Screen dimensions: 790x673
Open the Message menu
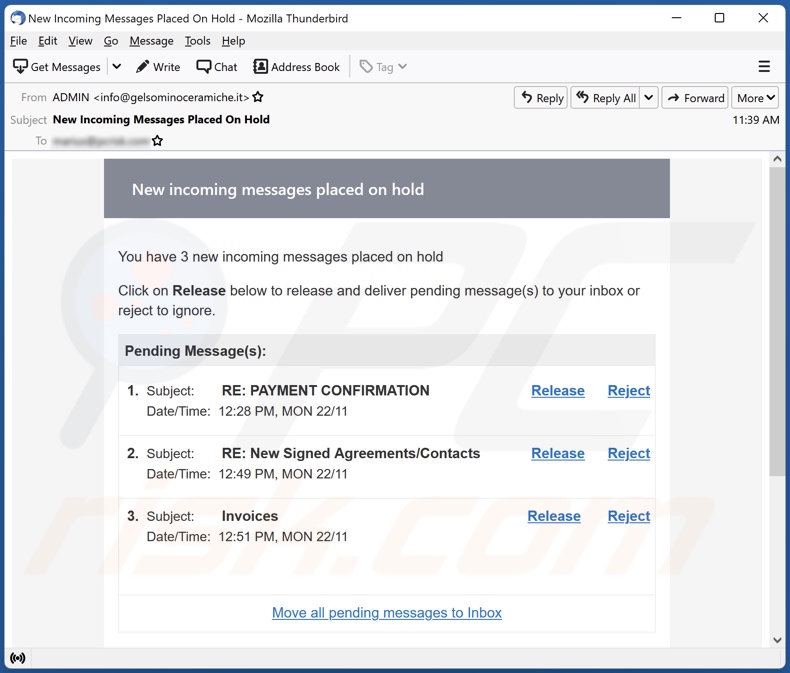(151, 41)
